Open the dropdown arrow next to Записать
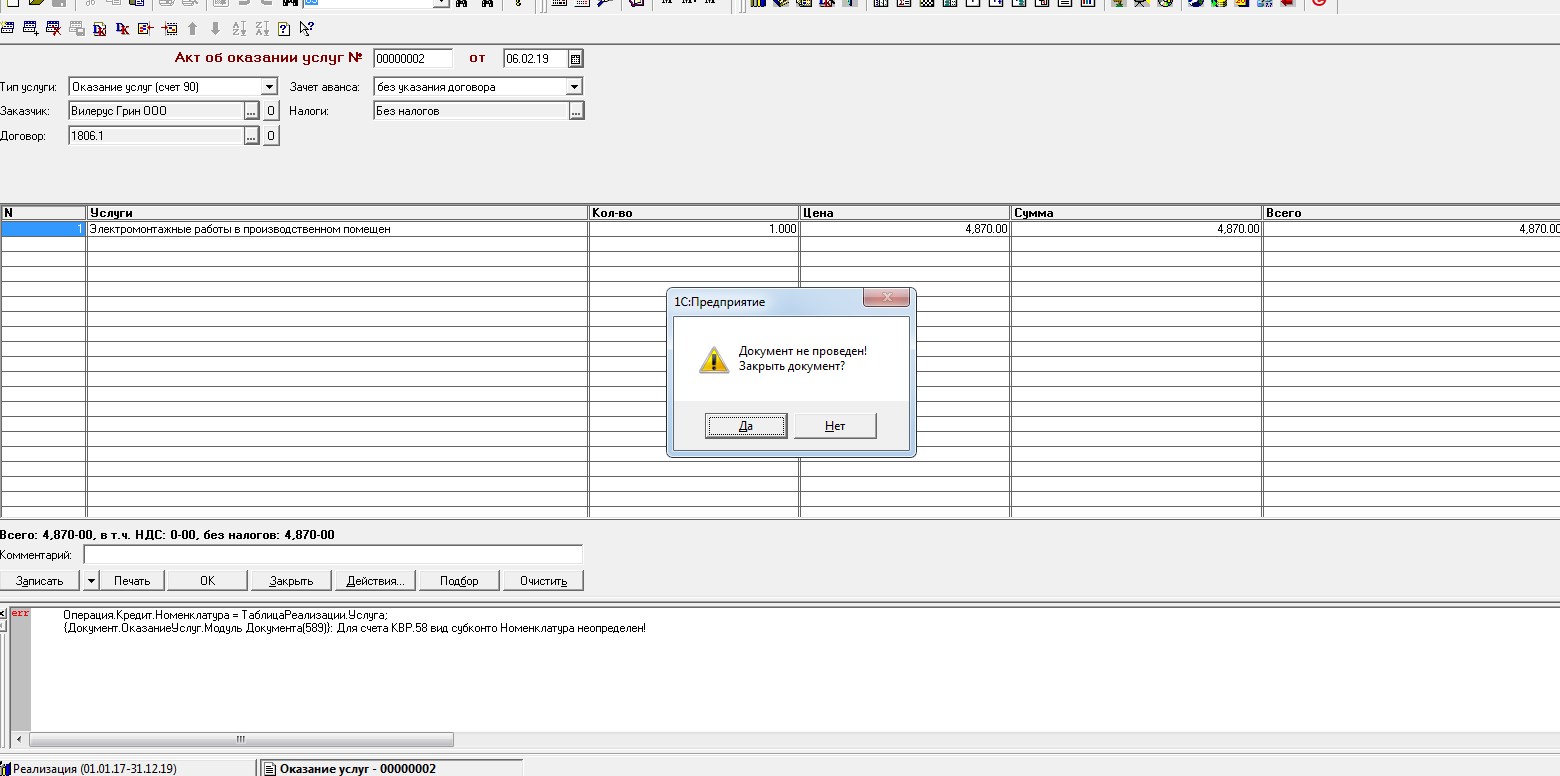Screen dimensions: 1560x776 click(91, 581)
